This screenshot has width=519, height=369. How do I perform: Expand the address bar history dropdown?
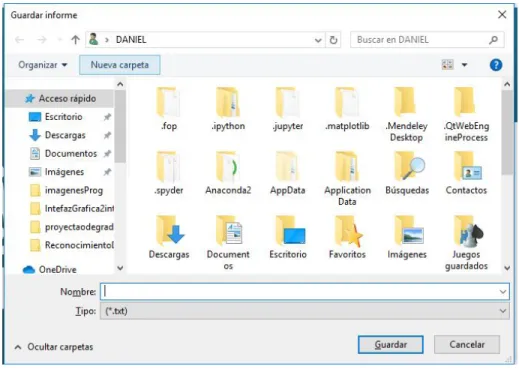click(x=318, y=40)
